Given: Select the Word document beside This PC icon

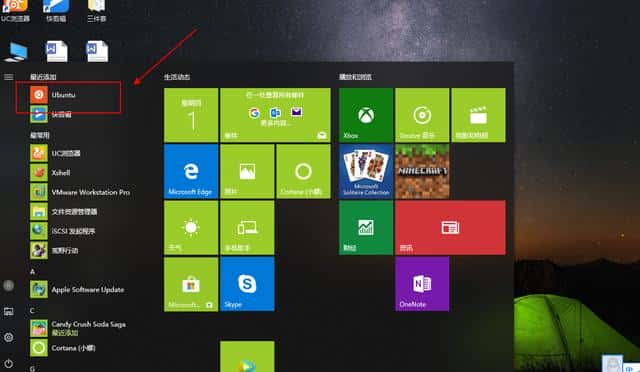Looking at the screenshot, I should point(56,51).
